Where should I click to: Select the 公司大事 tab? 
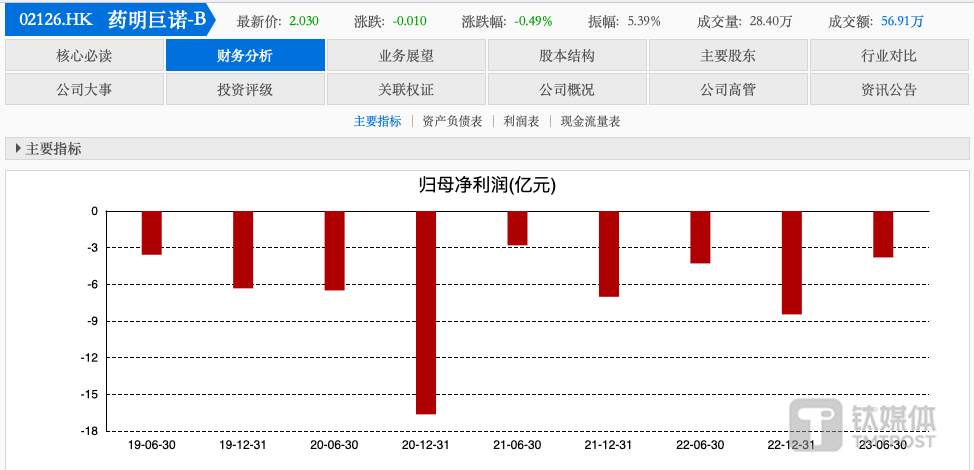tap(84, 89)
